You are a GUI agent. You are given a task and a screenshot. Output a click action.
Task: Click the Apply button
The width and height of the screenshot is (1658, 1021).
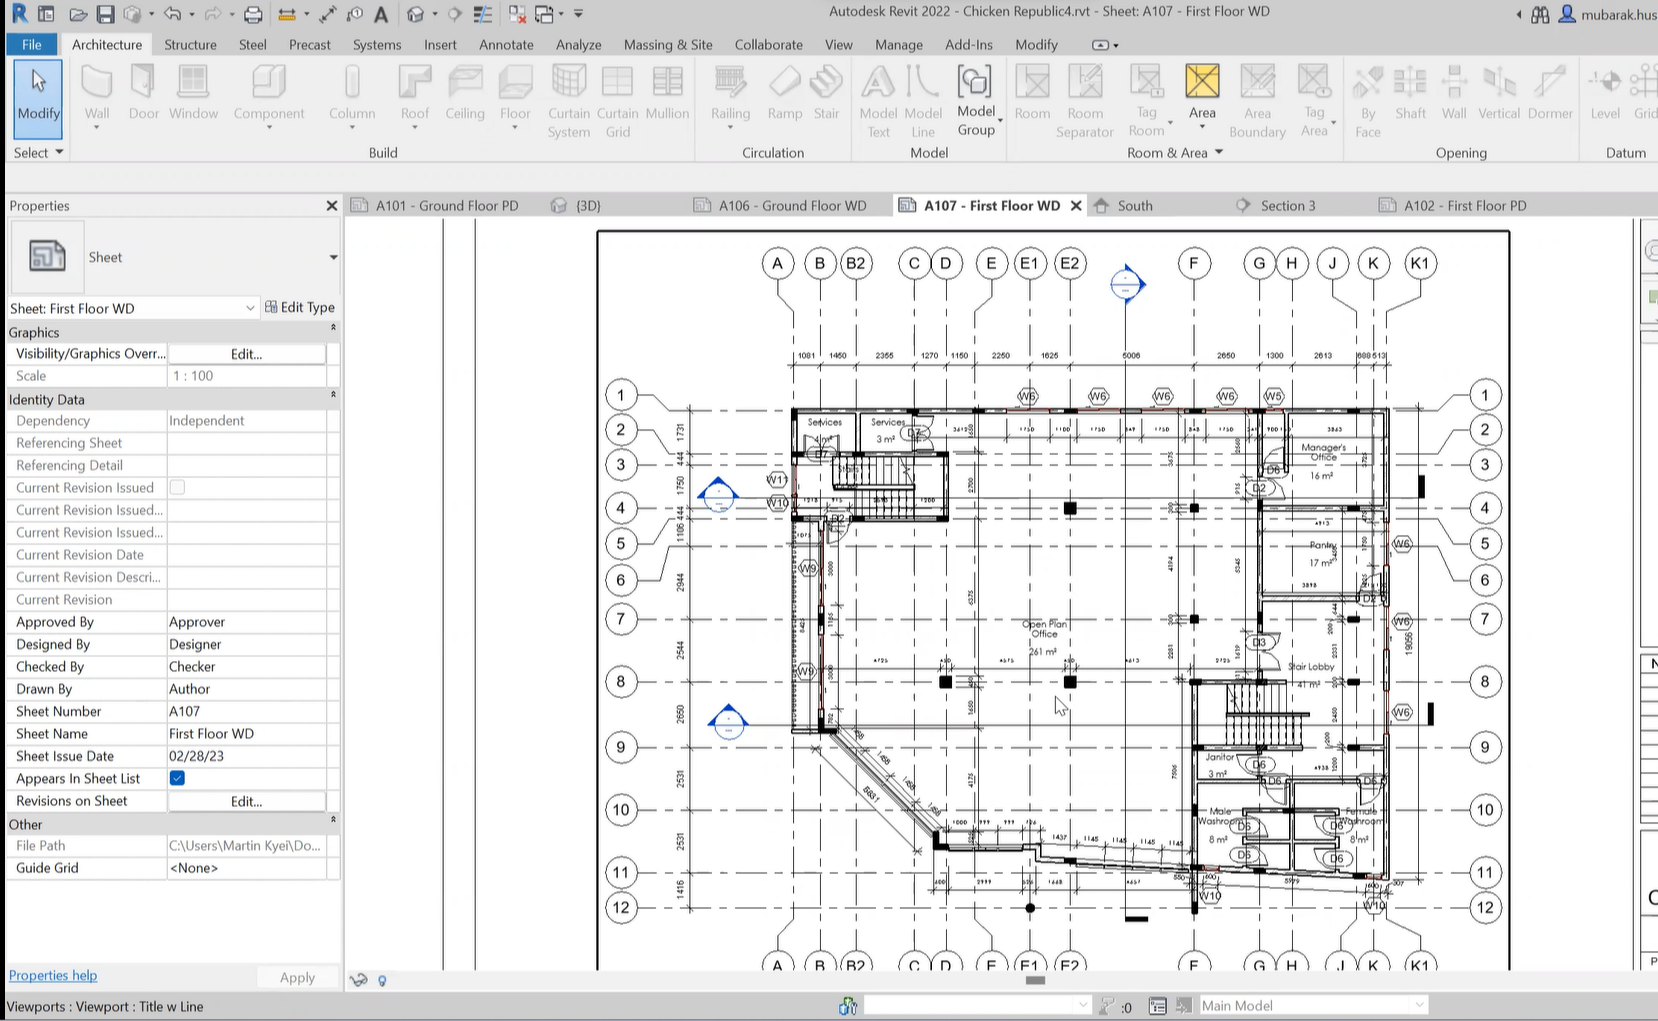(297, 977)
